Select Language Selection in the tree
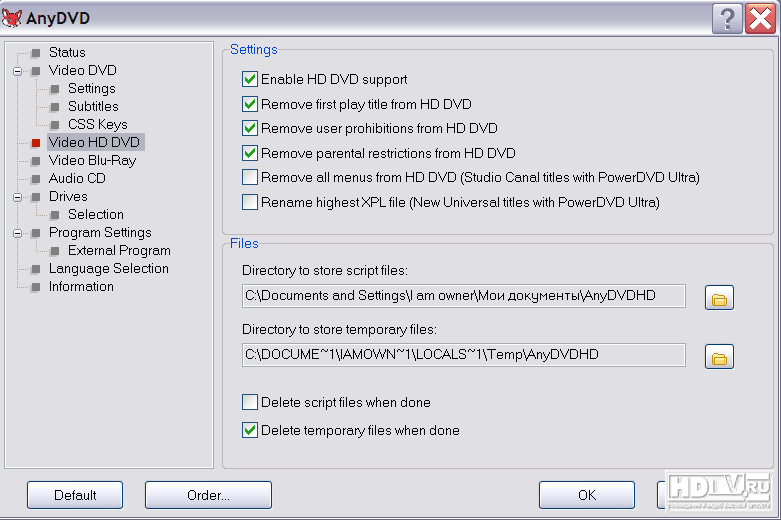Viewport: 781px width, 520px height. pos(108,268)
